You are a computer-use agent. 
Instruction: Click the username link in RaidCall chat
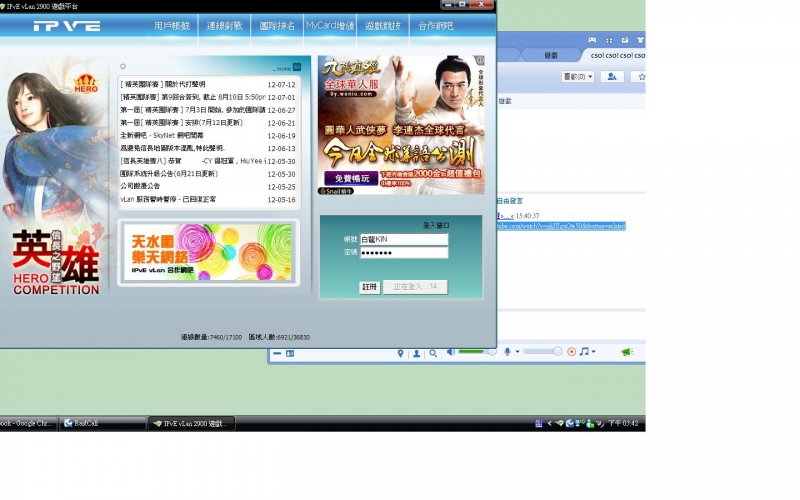[506, 216]
